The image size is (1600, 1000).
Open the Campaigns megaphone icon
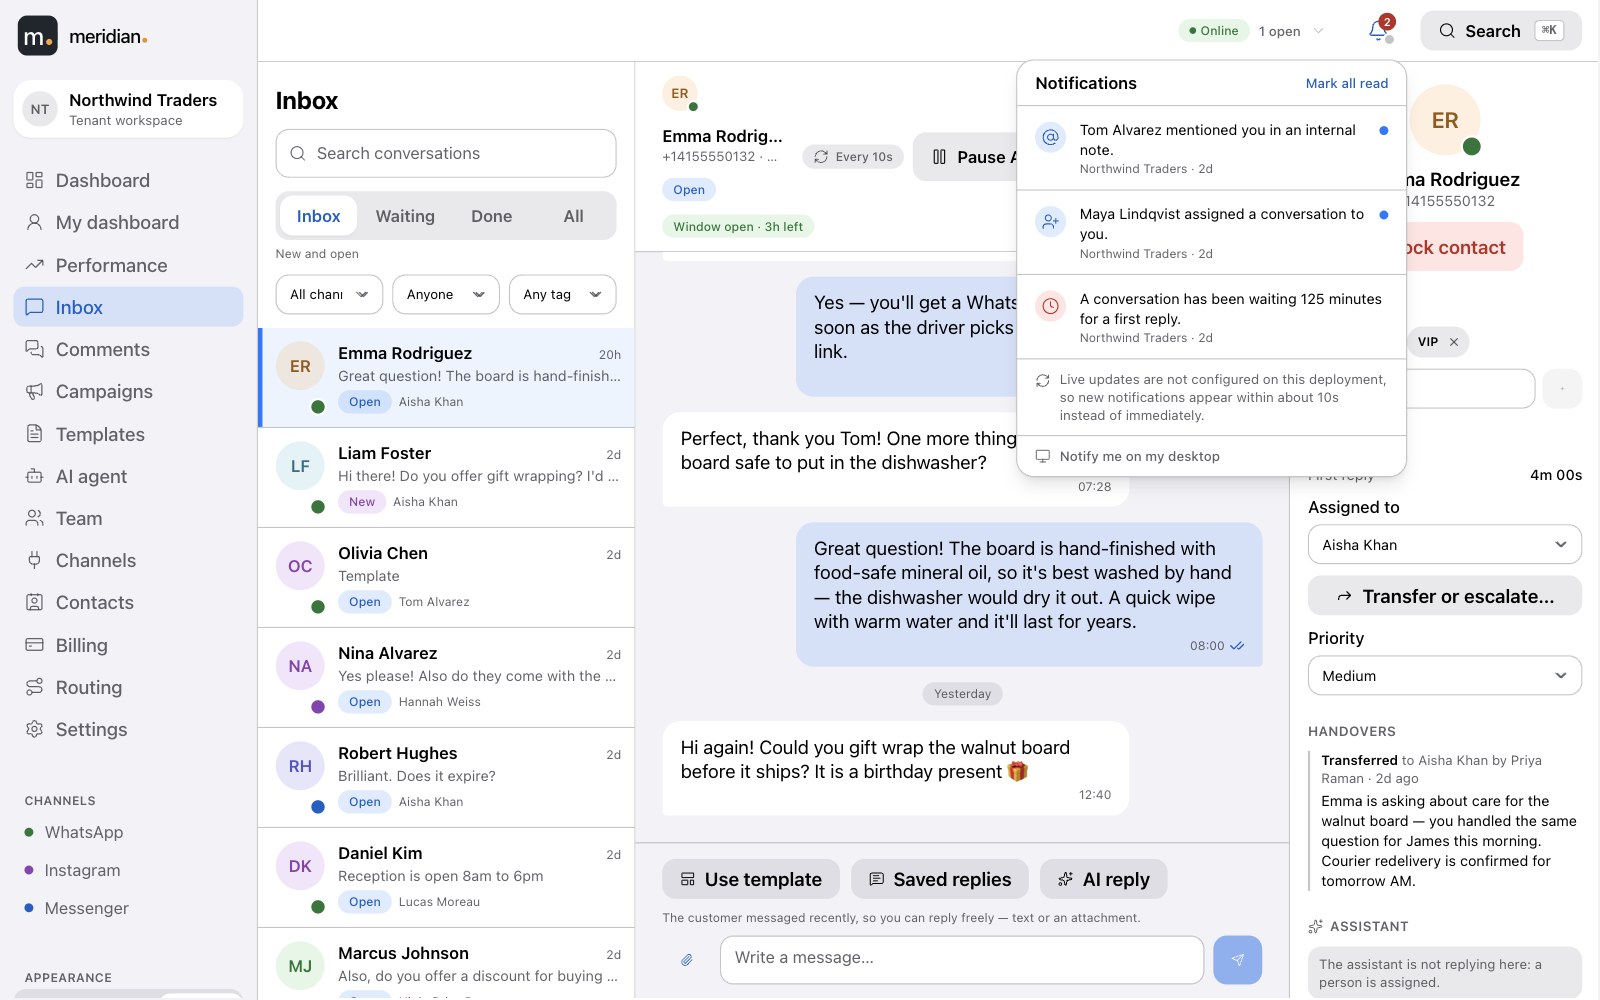(x=35, y=391)
